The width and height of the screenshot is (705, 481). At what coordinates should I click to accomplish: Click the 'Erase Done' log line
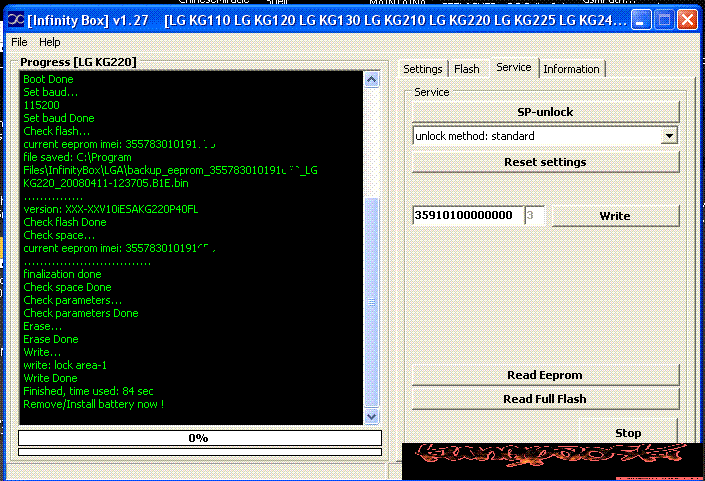[51, 339]
